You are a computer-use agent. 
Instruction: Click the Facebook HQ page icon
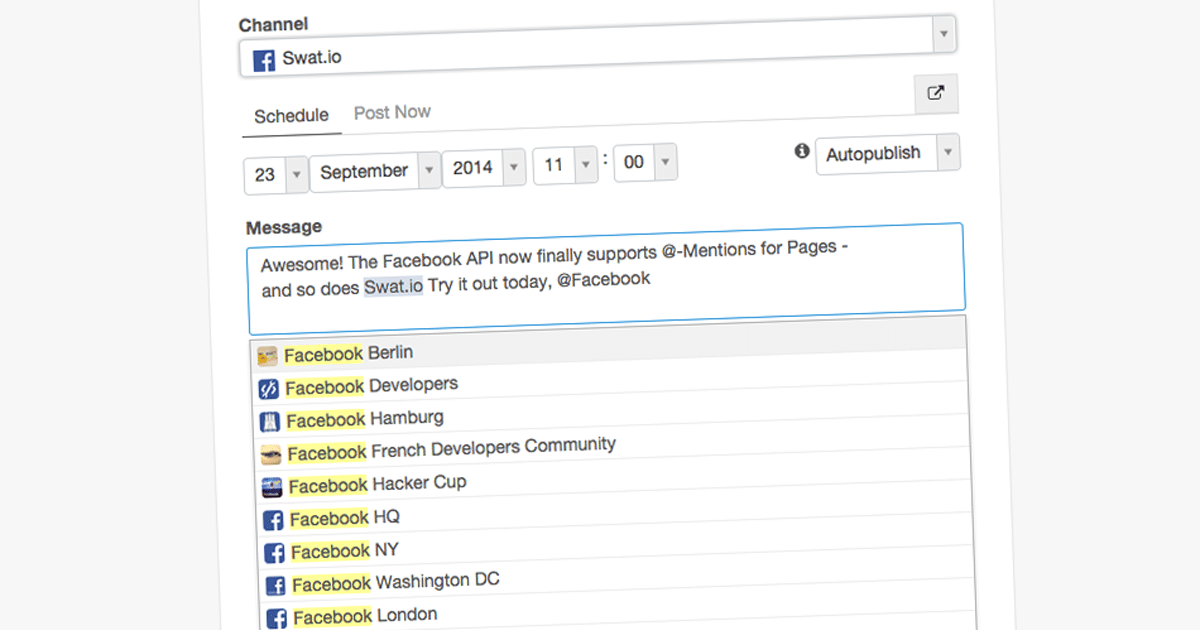(273, 520)
